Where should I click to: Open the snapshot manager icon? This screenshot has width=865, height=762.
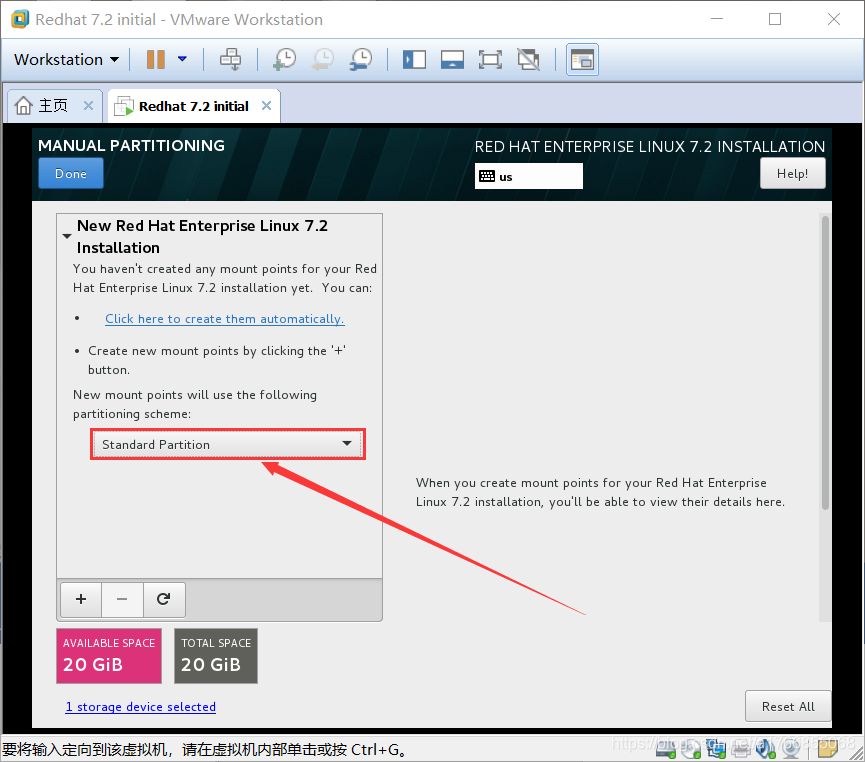(361, 59)
